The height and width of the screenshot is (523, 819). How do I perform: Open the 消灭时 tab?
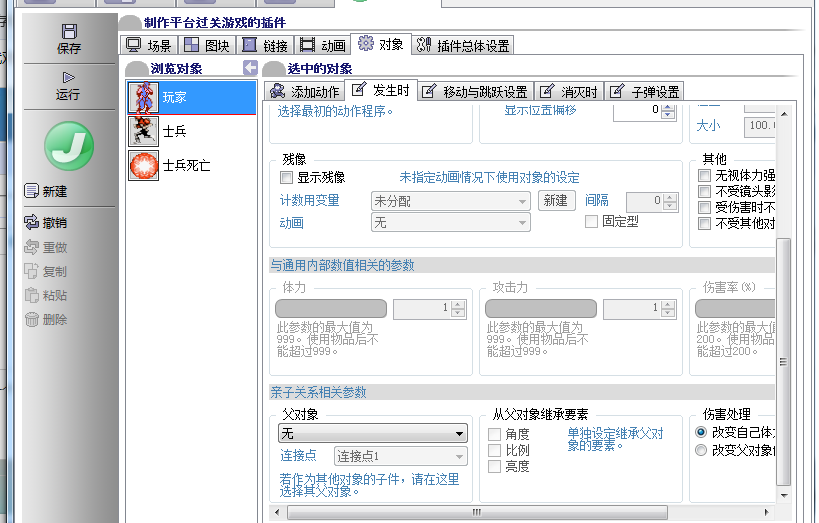pos(569,92)
